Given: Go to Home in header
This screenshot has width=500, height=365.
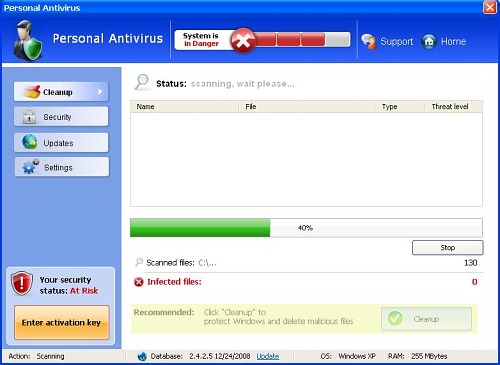Looking at the screenshot, I should (x=453, y=42).
